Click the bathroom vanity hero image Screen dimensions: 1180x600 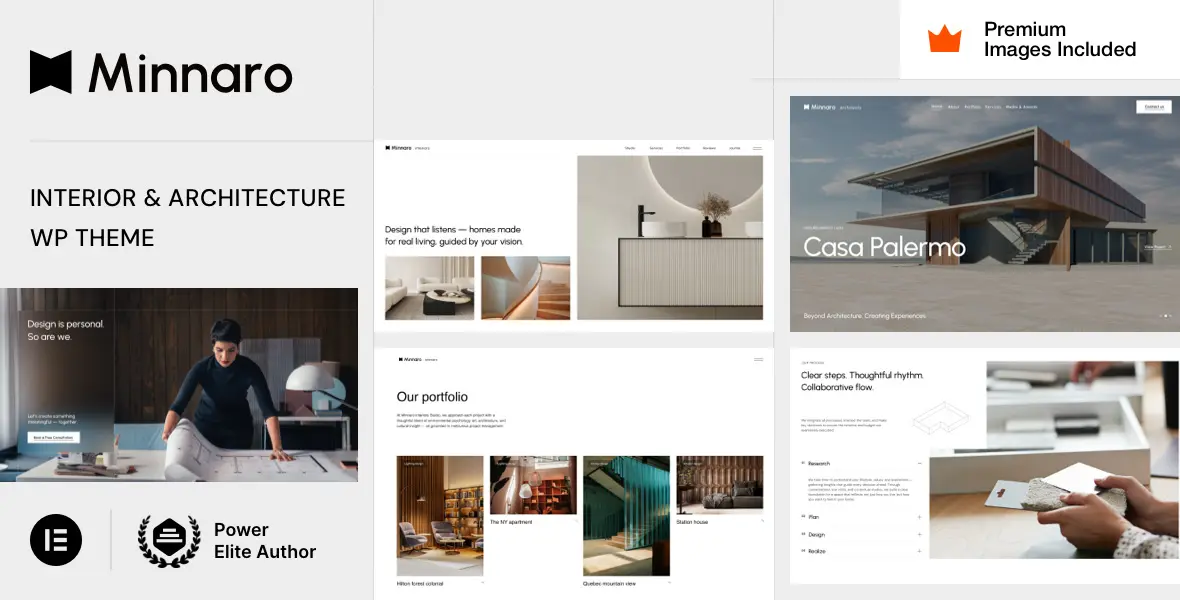click(670, 238)
